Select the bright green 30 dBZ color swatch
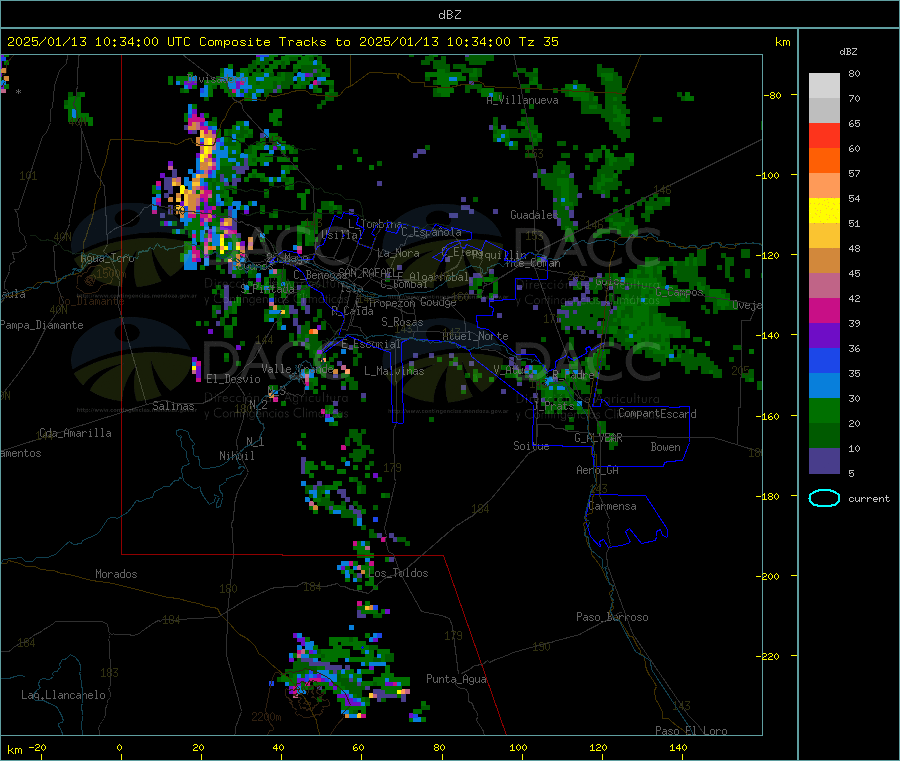Viewport: 900px width, 761px height. (x=824, y=410)
